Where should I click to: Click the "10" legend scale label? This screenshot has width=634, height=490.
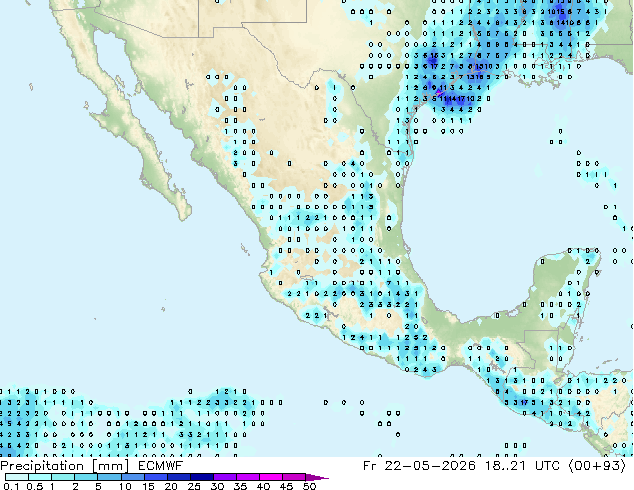[x=125, y=486]
